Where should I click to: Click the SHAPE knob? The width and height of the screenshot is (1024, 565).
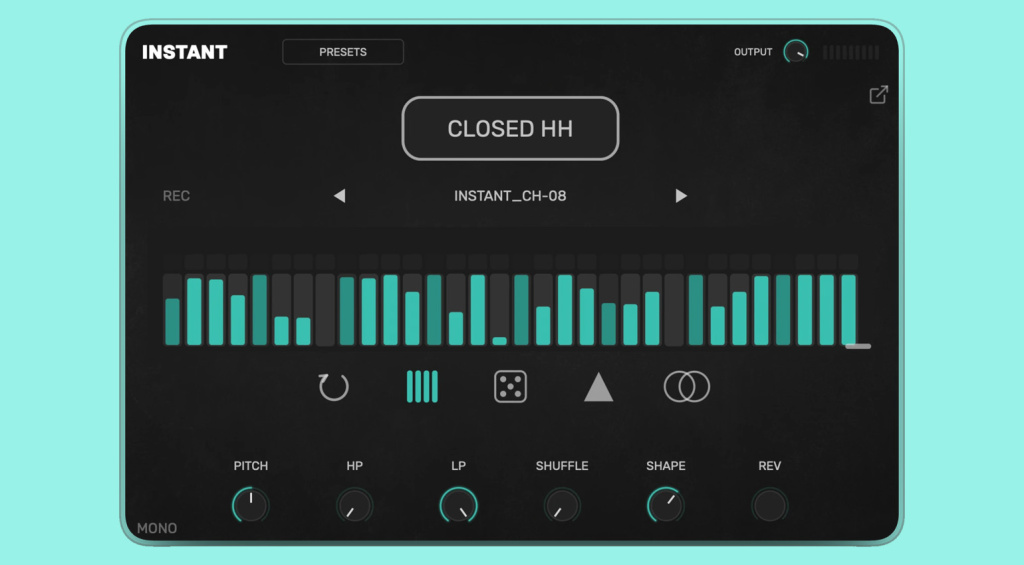click(665, 506)
